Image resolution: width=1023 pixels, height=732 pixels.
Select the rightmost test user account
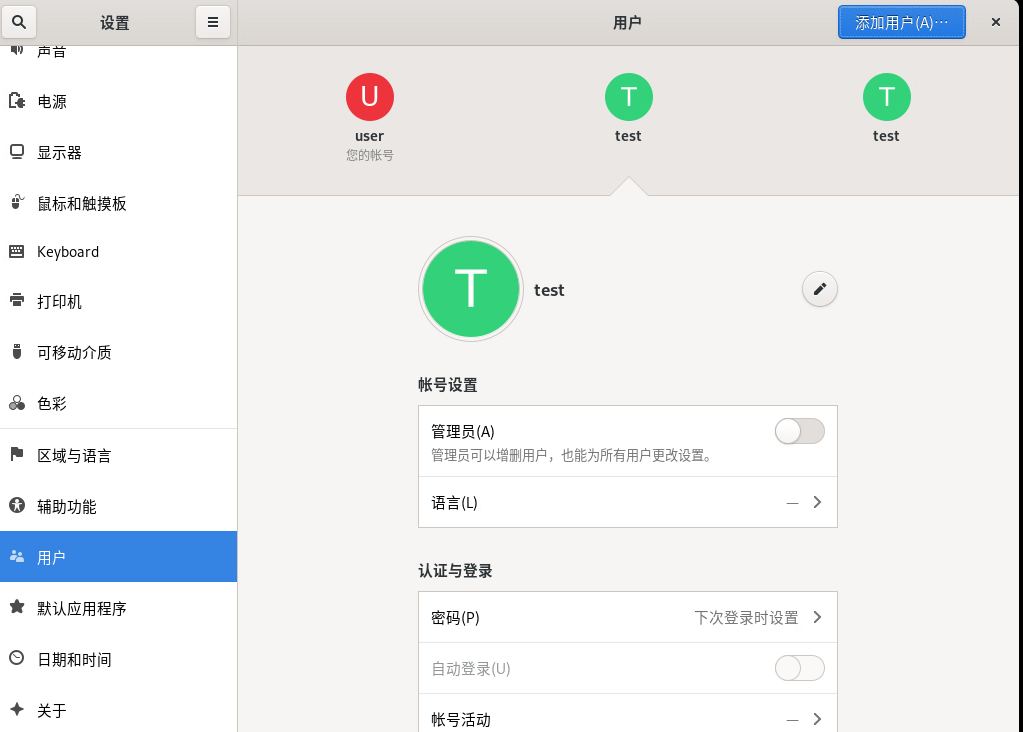coord(886,97)
